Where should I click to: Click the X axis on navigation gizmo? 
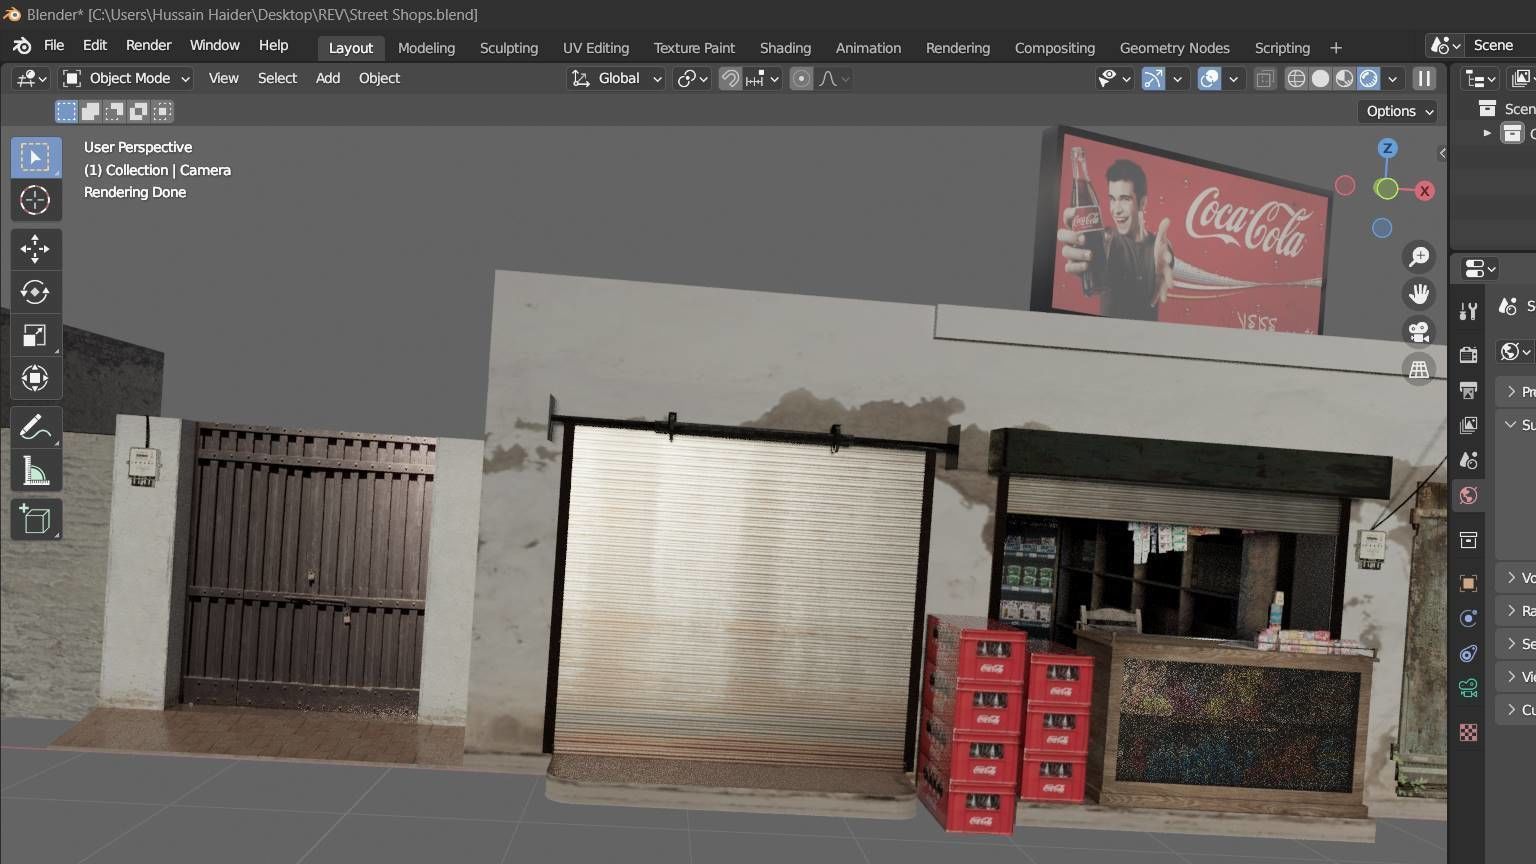(1425, 191)
